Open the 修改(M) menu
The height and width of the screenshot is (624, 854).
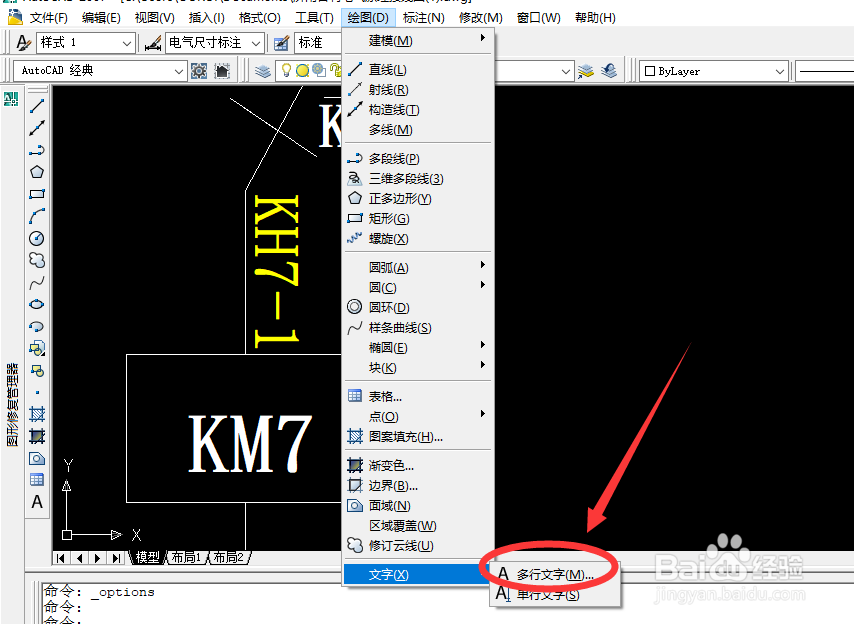click(x=481, y=18)
